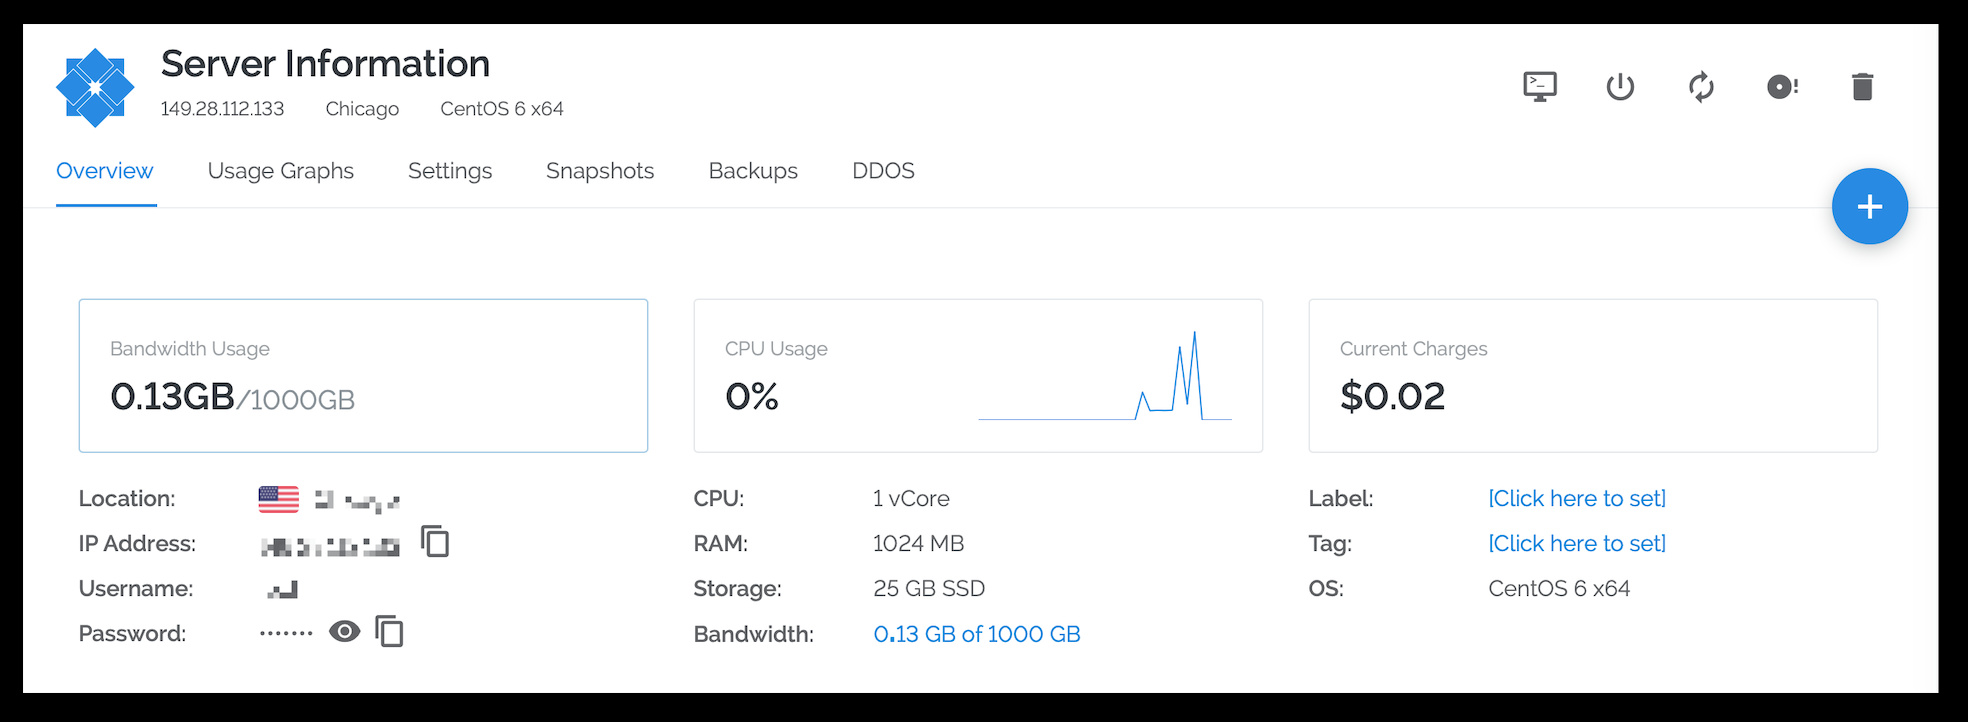This screenshot has height=722, width=1968.
Task: Select the Backups tab
Action: (752, 171)
